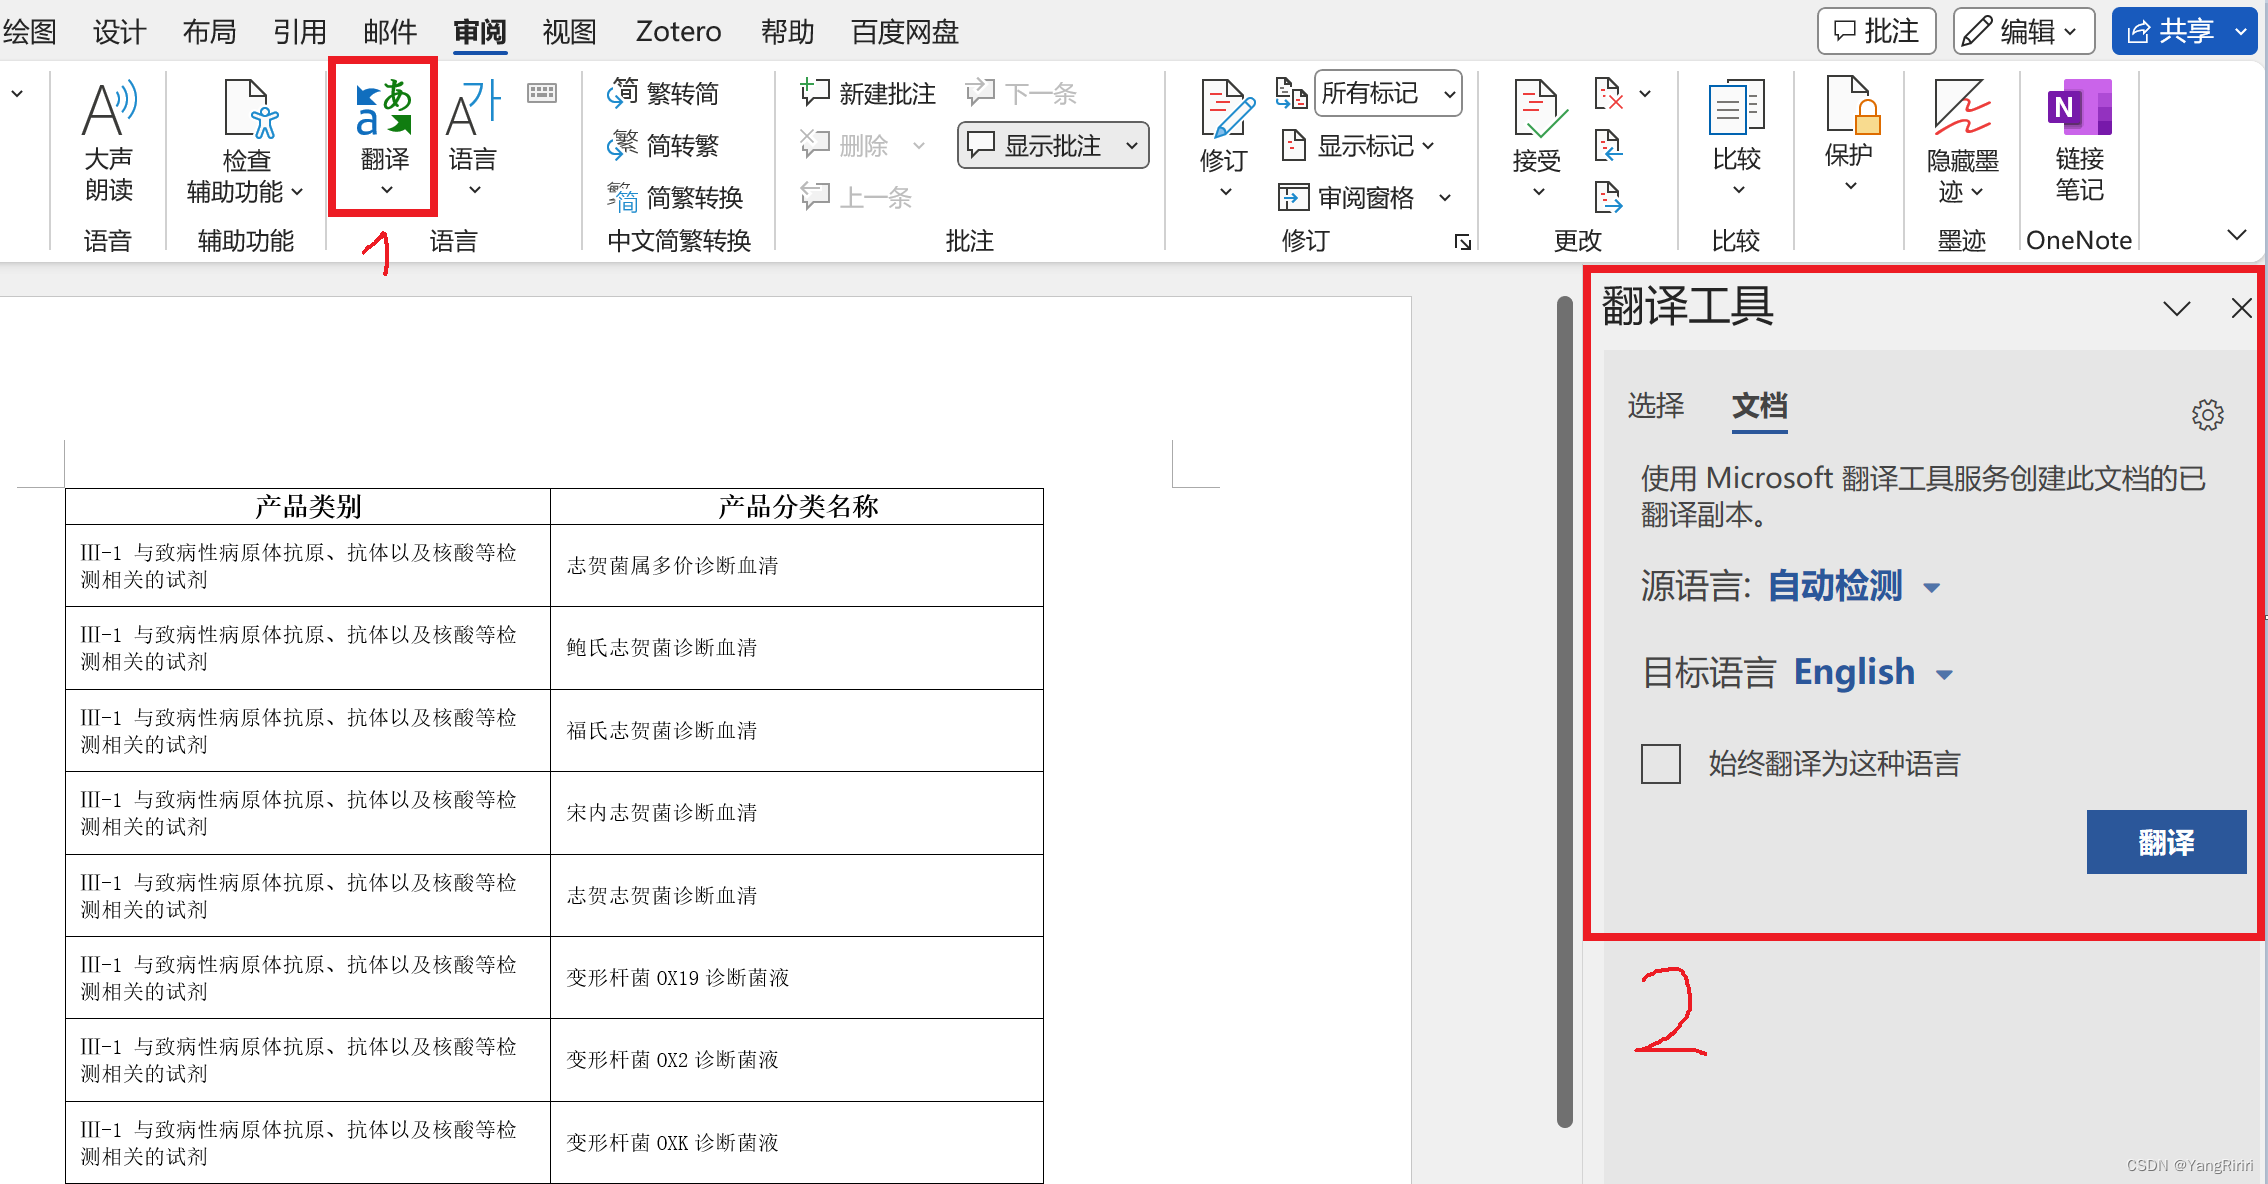Convert Simplified to Traditional (简转繁)
This screenshot has width=2268, height=1184.
click(x=663, y=145)
